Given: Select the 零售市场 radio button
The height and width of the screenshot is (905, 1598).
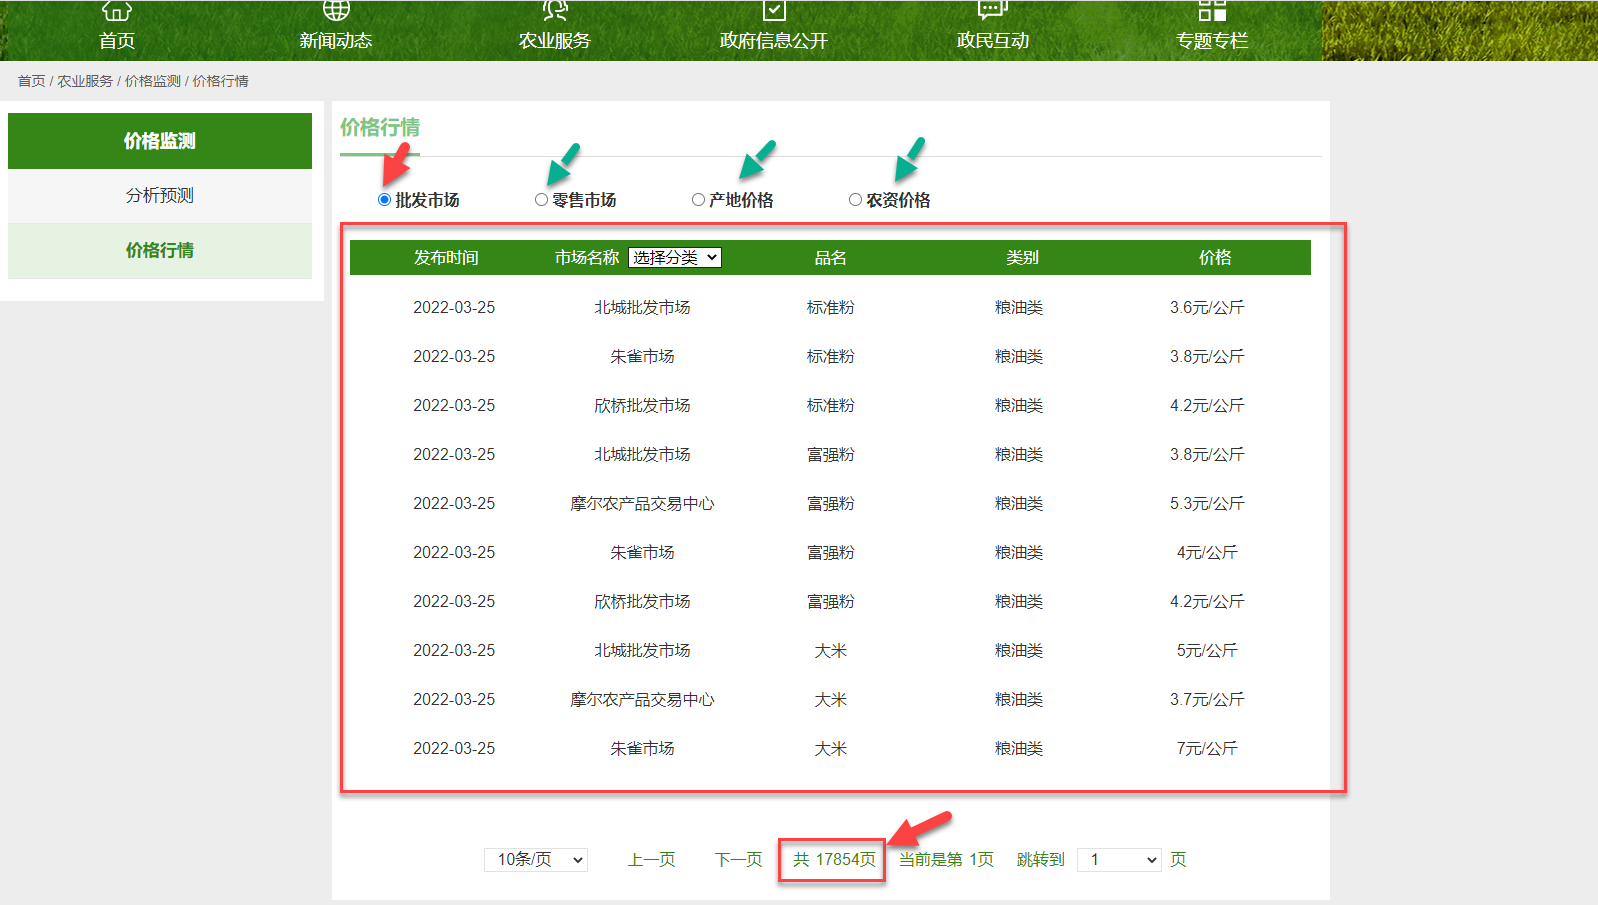Looking at the screenshot, I should click(541, 200).
